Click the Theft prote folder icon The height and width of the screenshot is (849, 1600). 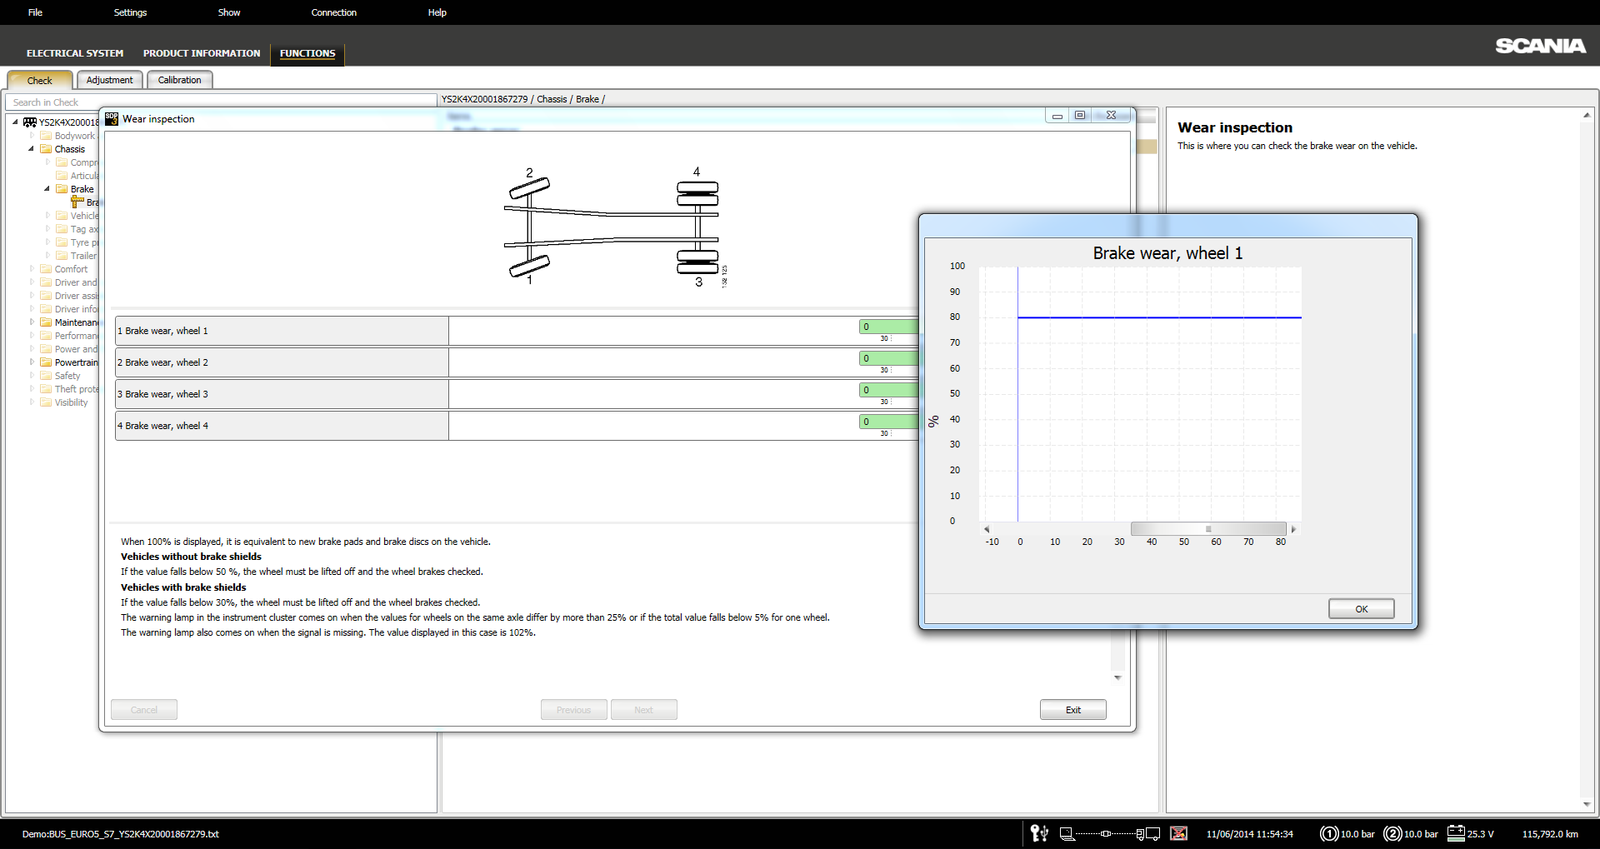pyautogui.click(x=46, y=389)
